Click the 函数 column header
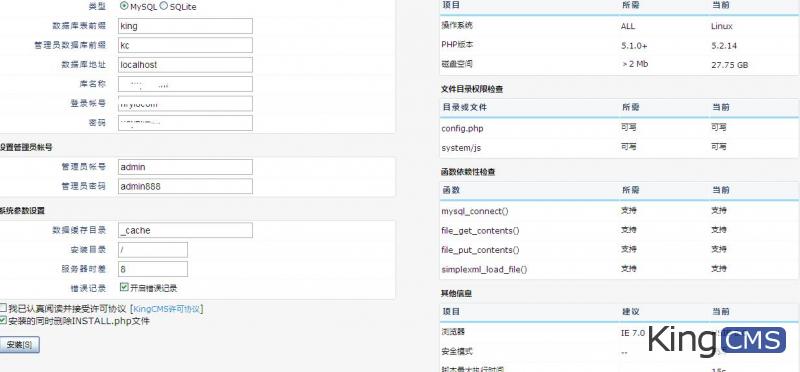 click(451, 190)
